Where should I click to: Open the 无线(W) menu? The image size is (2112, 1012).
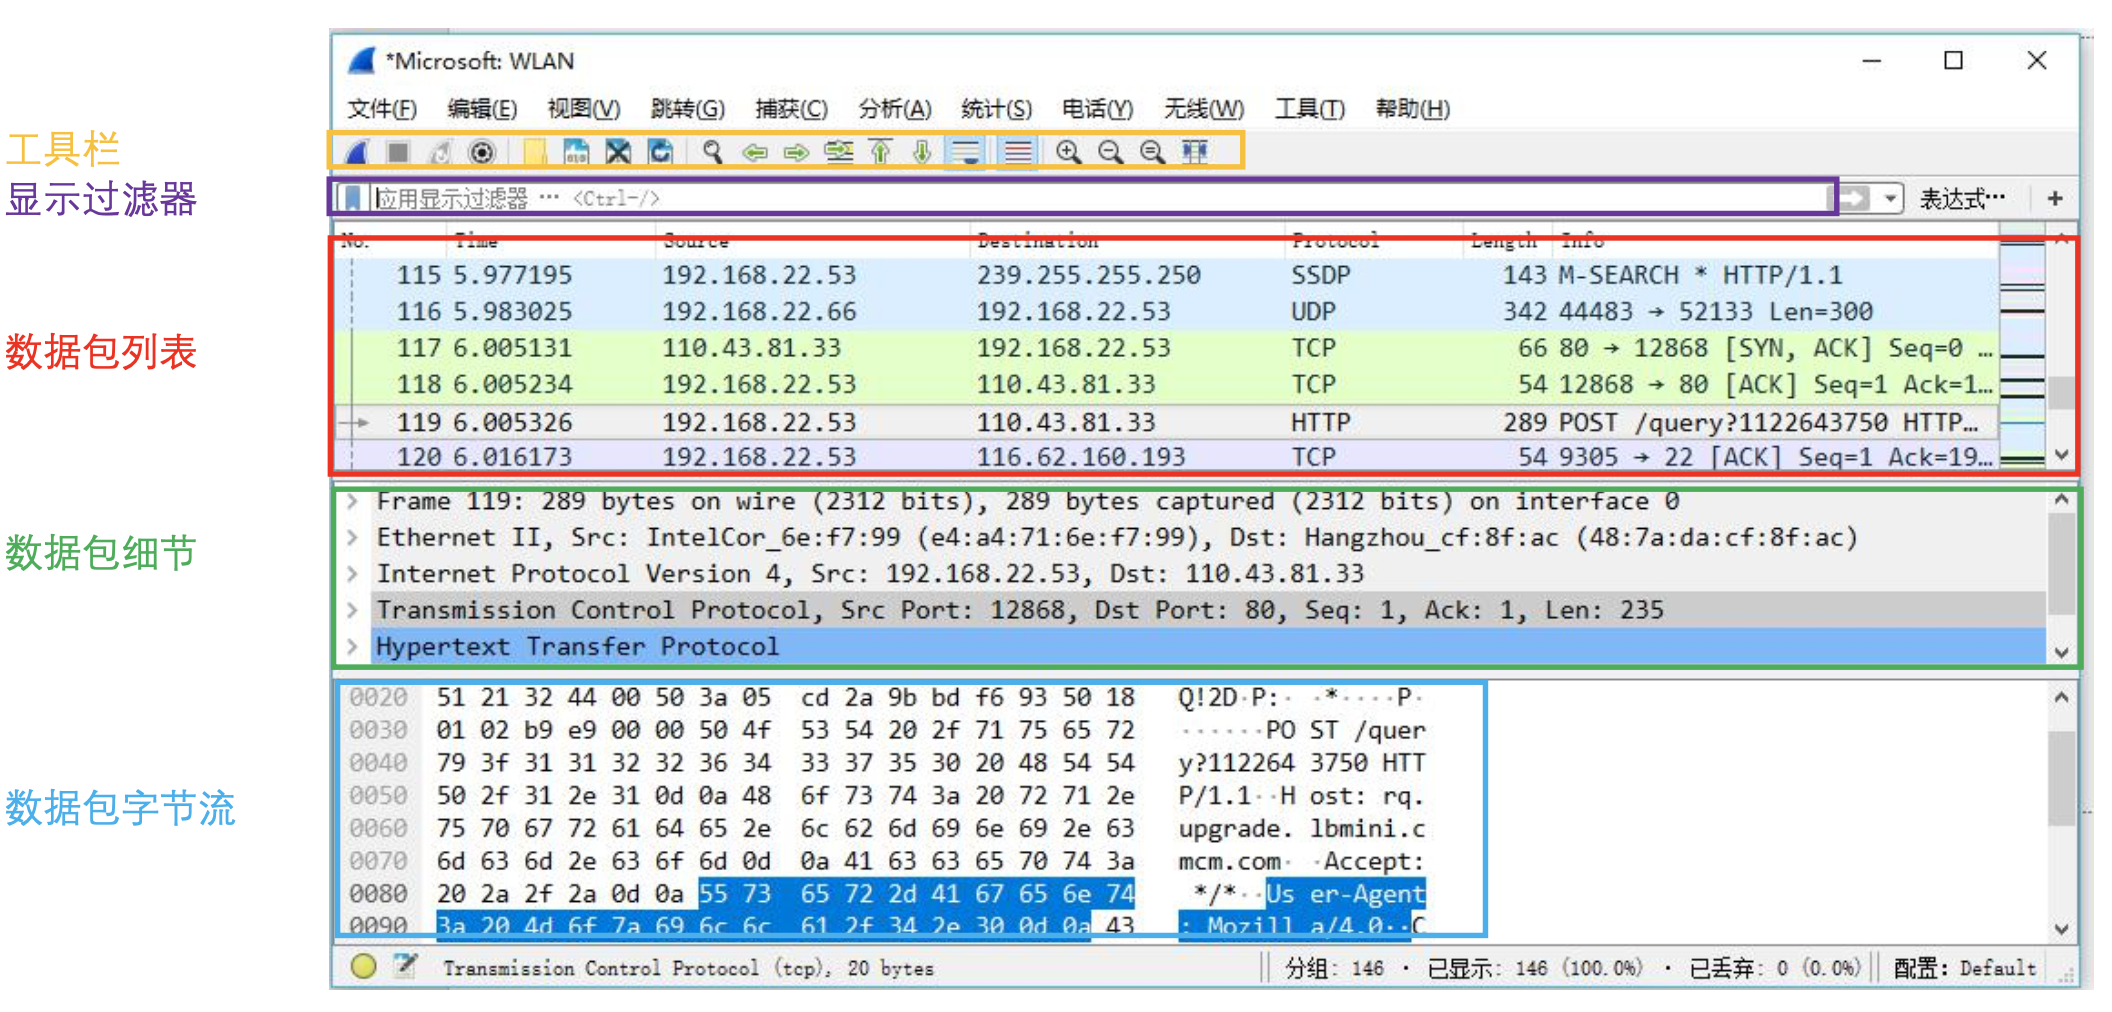pos(1204,109)
